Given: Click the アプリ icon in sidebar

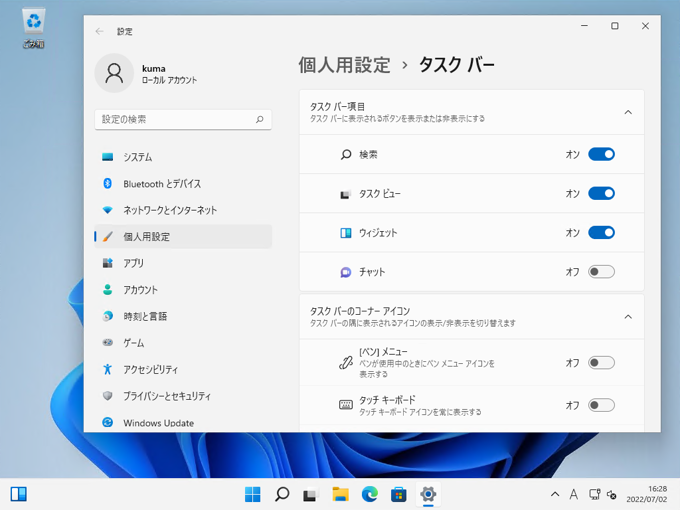Looking at the screenshot, I should tap(108, 263).
